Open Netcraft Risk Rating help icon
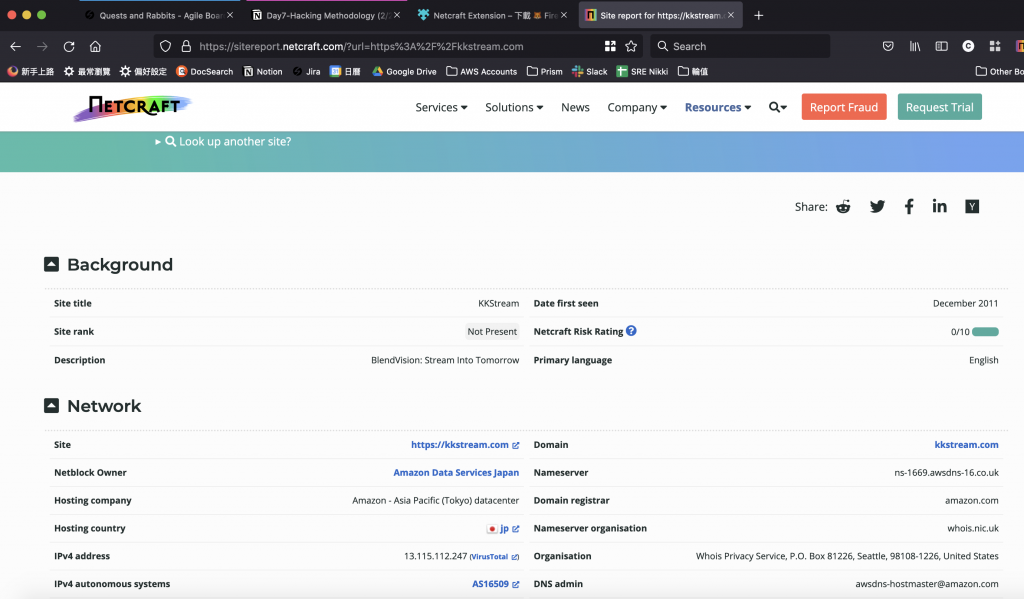 click(x=631, y=331)
